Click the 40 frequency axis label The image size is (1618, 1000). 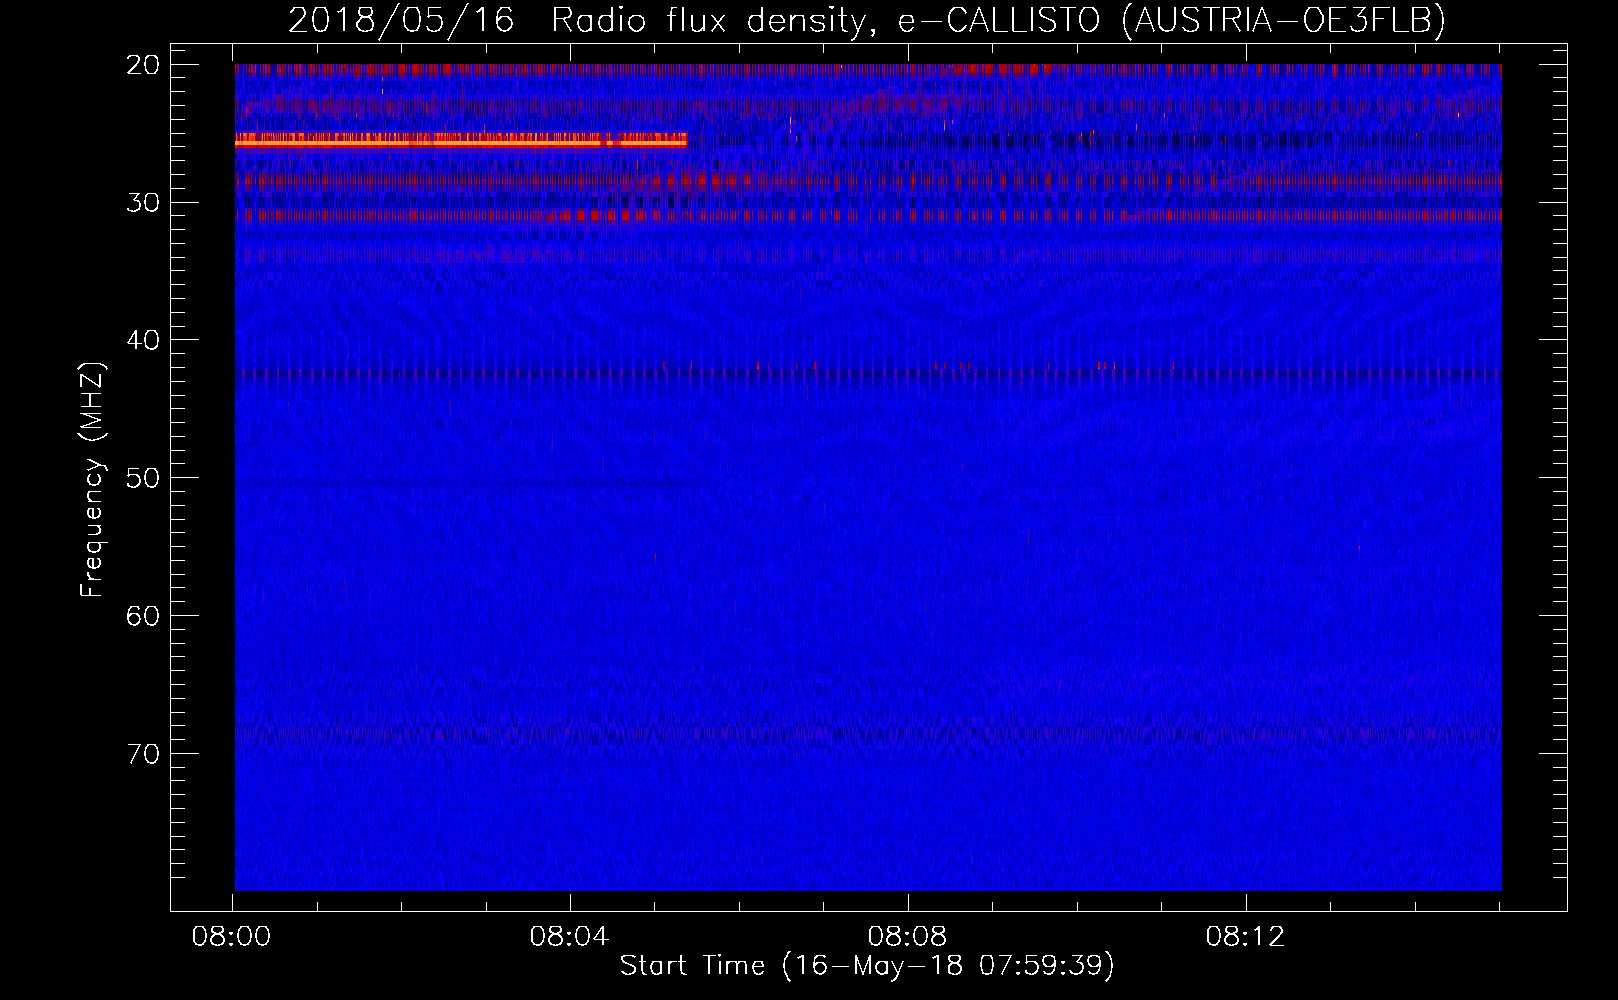(144, 340)
